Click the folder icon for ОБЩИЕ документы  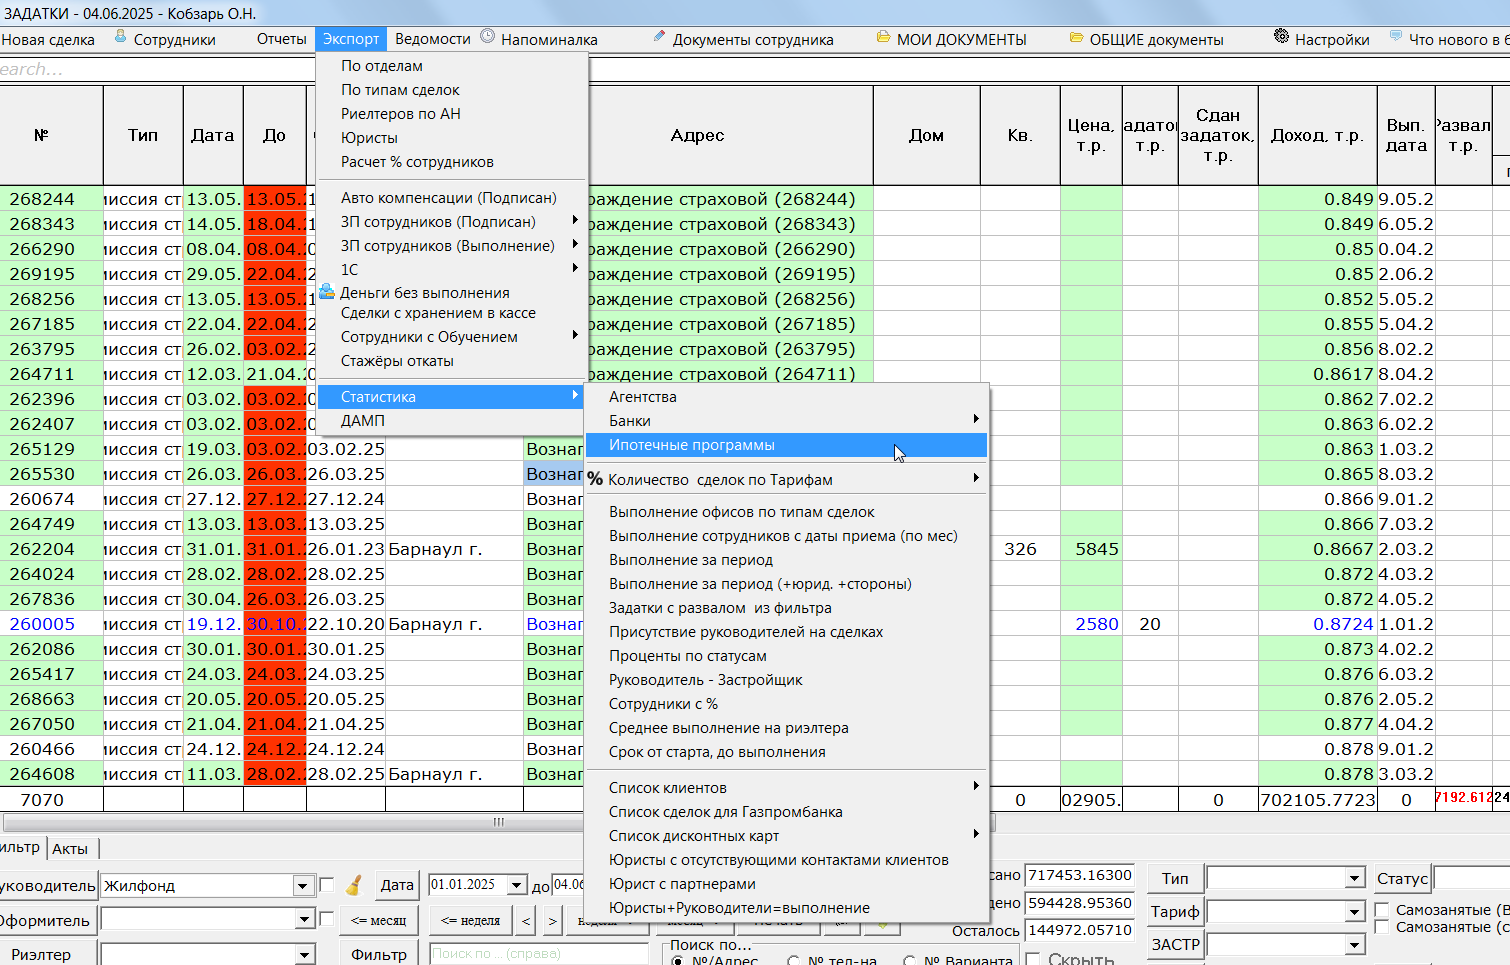(x=1076, y=38)
